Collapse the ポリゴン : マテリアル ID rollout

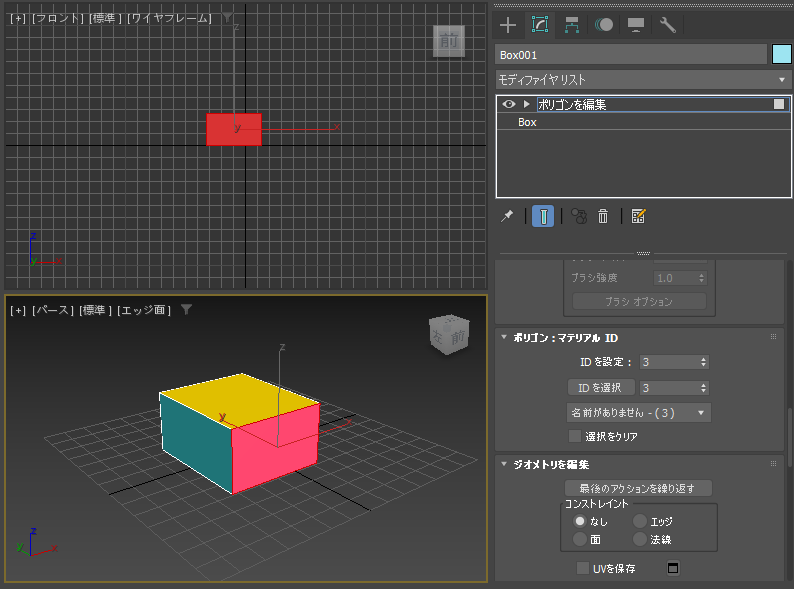coord(504,337)
